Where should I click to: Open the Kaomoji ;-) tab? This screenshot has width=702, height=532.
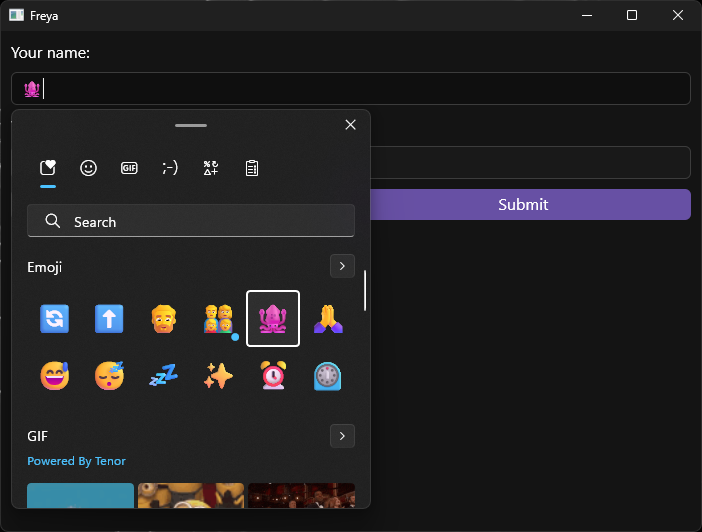click(170, 168)
